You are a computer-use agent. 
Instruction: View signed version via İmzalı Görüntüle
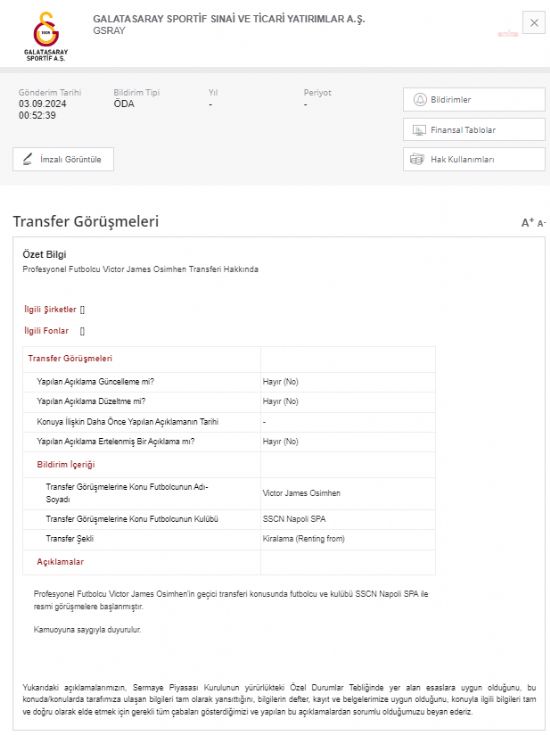coord(63,159)
